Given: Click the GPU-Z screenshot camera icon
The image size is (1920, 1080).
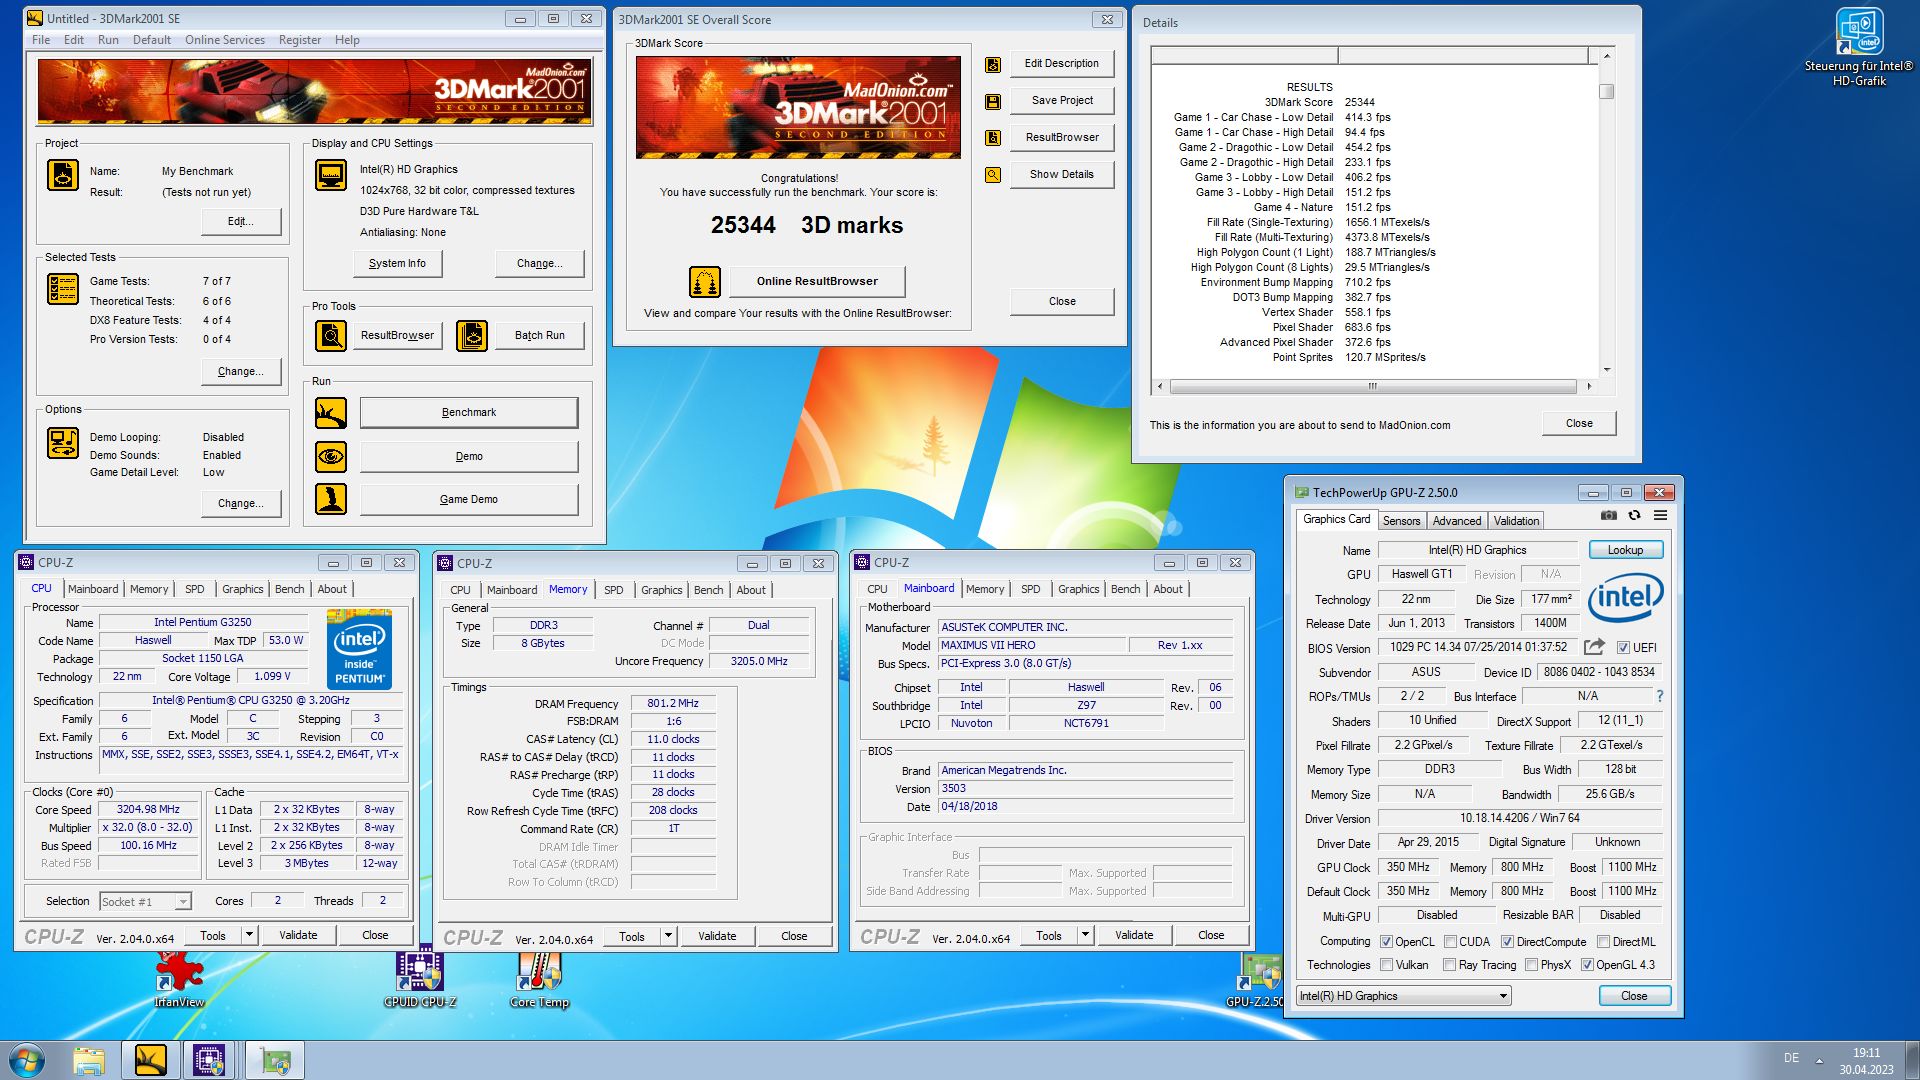Looking at the screenshot, I should (1608, 515).
